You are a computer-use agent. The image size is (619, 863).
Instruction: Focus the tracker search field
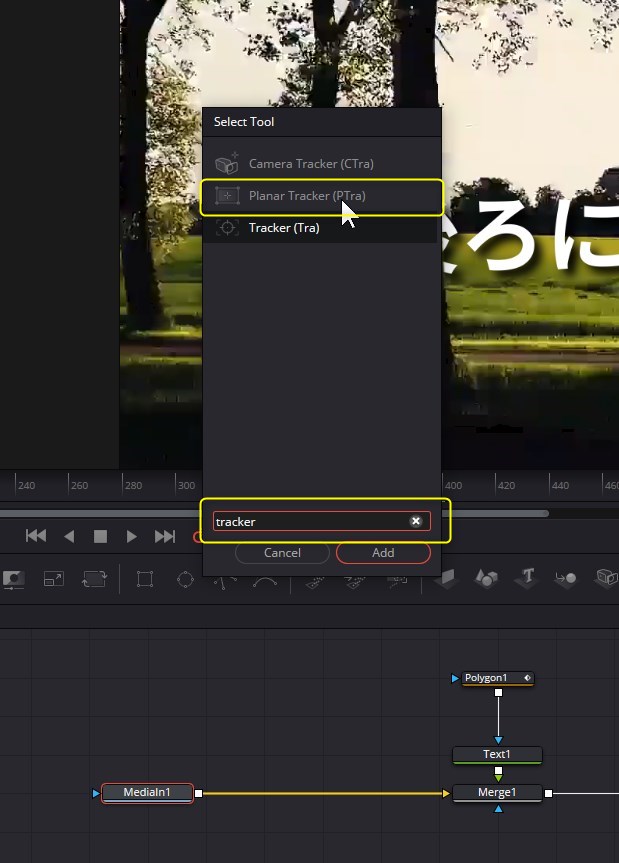[x=321, y=521]
